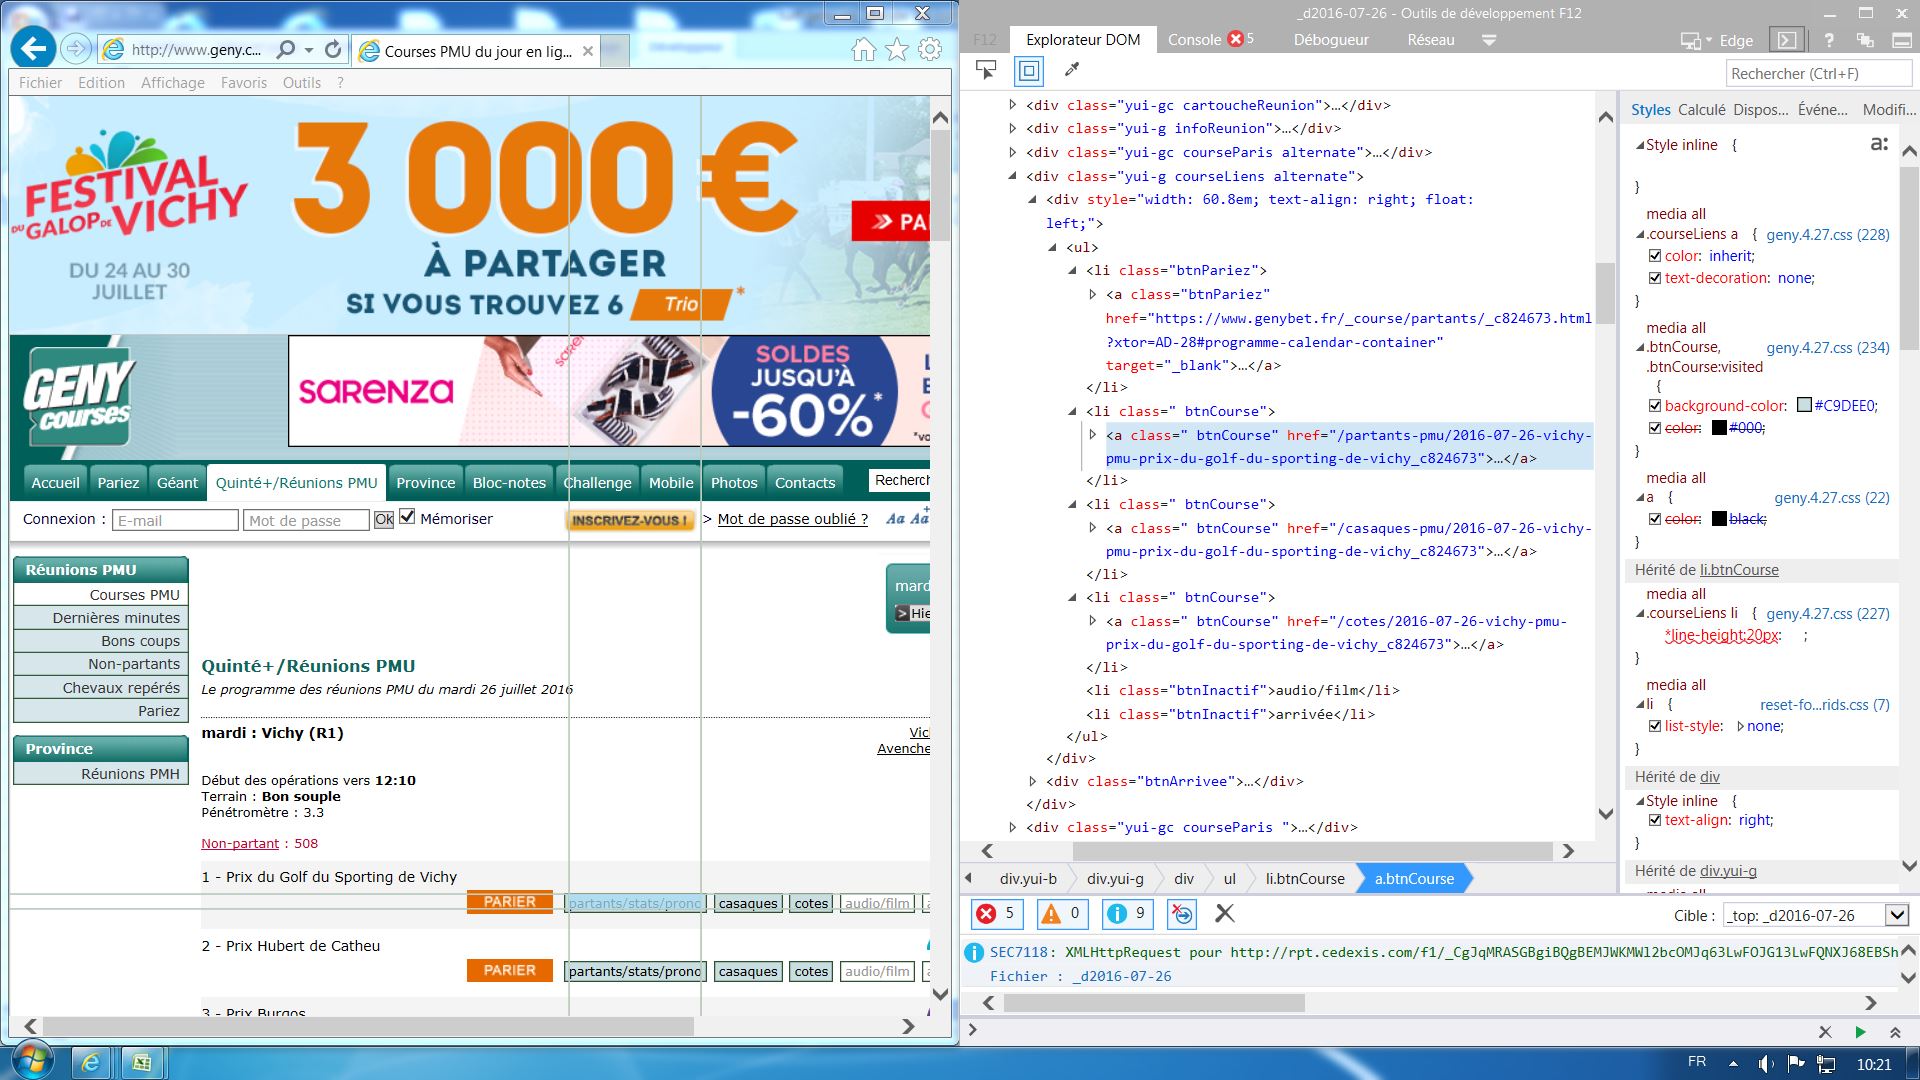Click the DOM element highlighting icon
Viewport: 1920px width, 1080px height.
click(x=1027, y=71)
